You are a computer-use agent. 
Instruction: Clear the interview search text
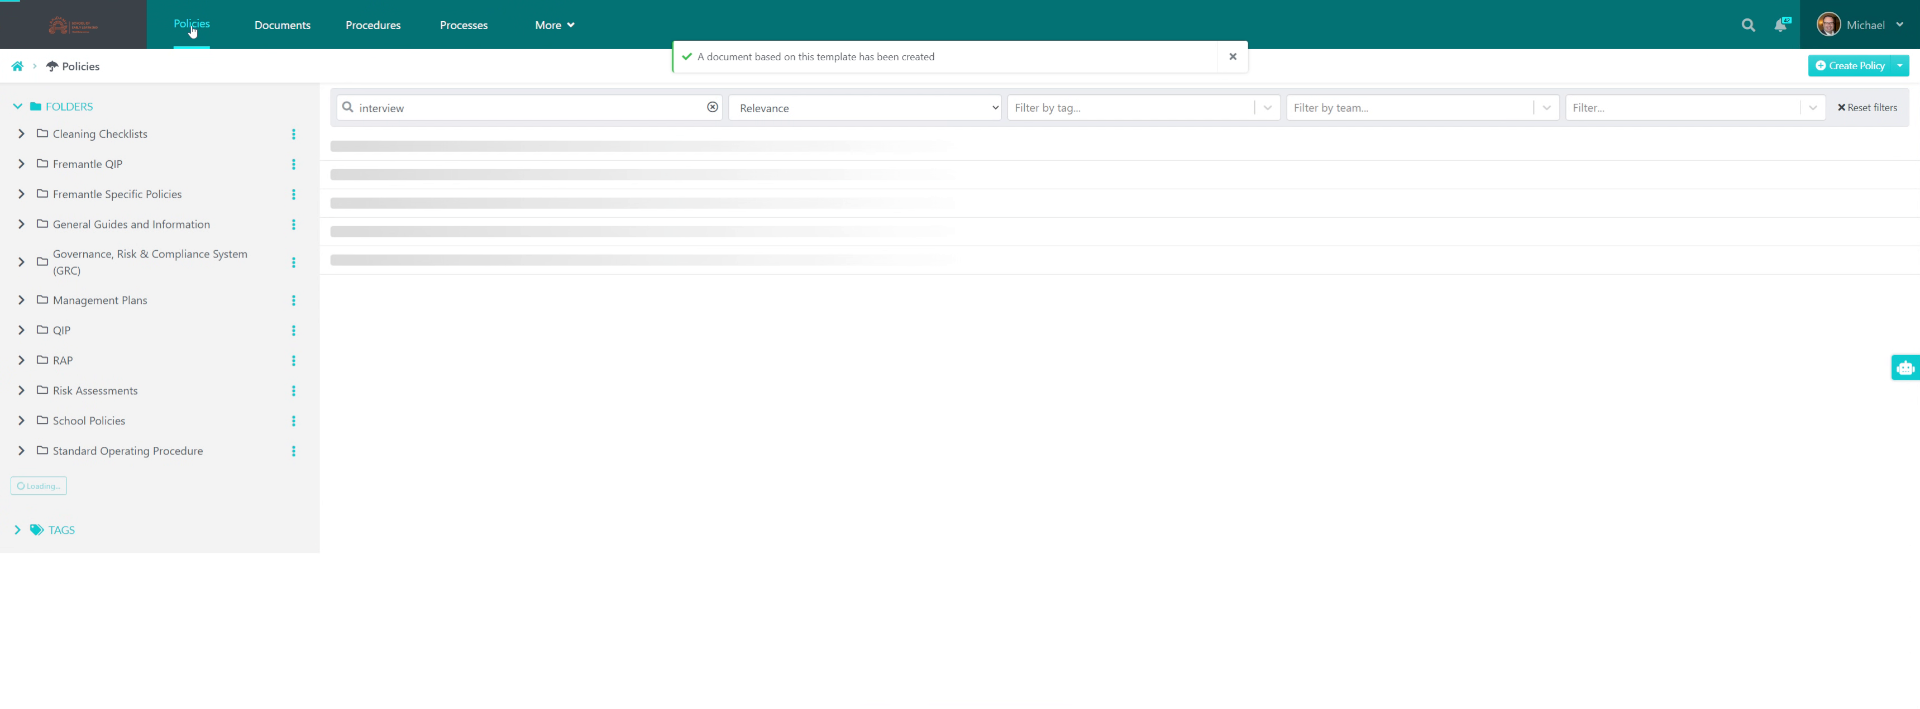pos(713,107)
